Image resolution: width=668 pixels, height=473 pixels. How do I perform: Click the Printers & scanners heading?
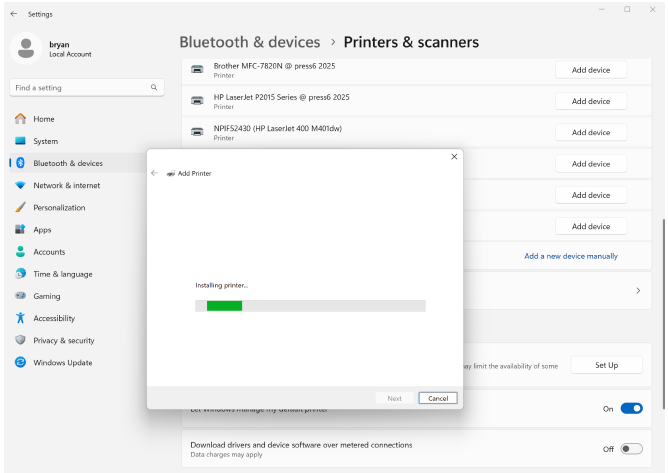411,42
